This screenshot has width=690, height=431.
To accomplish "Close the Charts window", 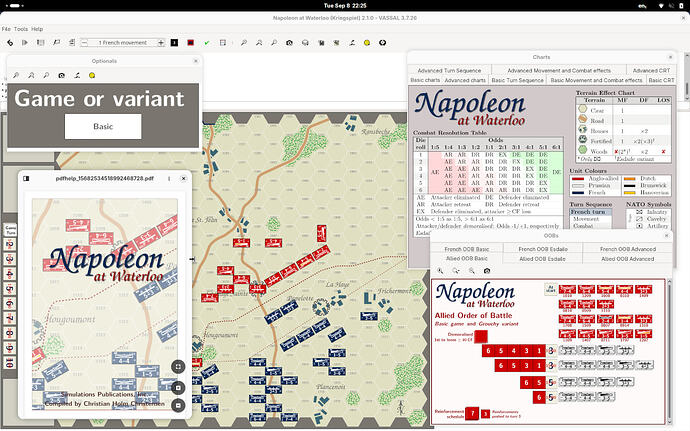I will pos(670,57).
